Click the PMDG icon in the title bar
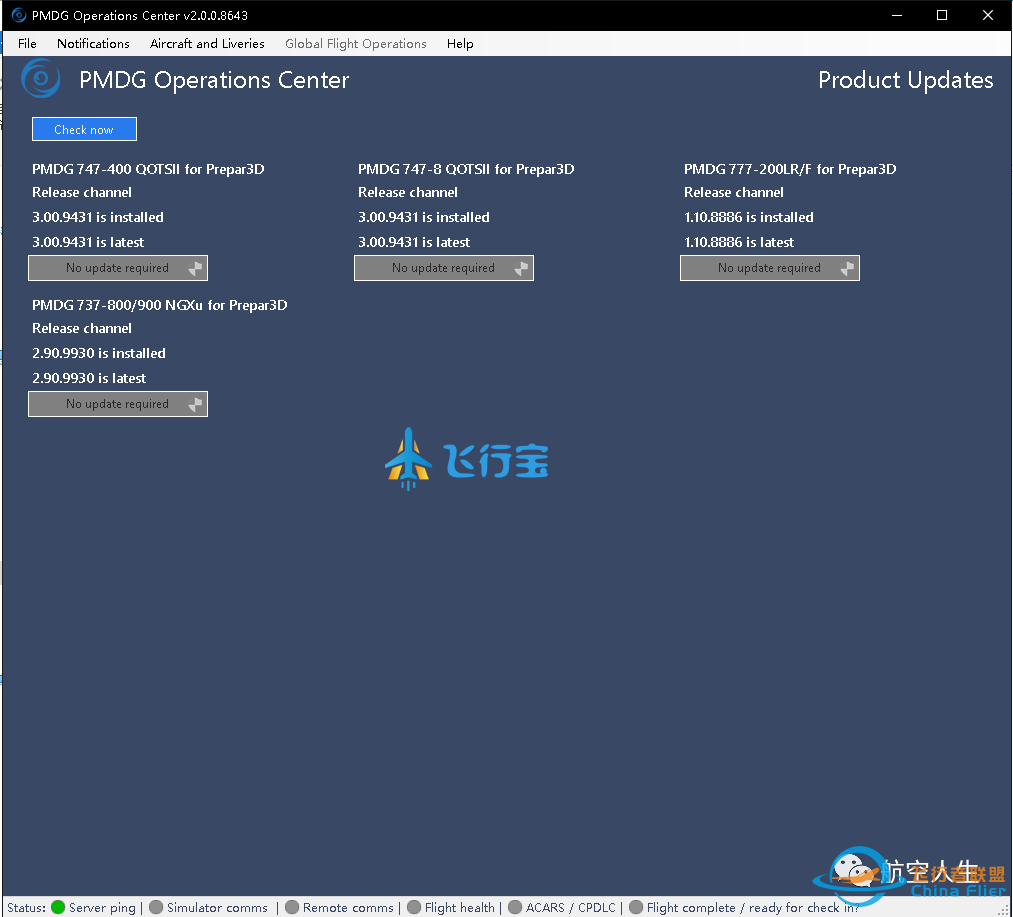 pyautogui.click(x=19, y=15)
